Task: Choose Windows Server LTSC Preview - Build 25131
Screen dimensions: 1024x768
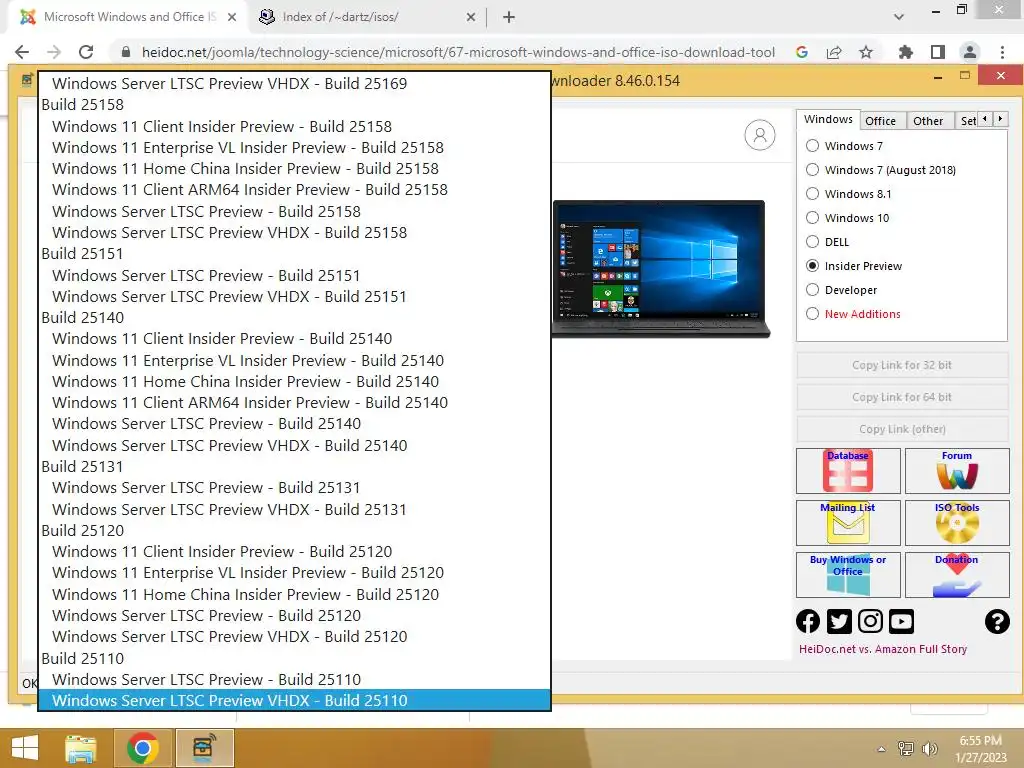Action: 295,488
